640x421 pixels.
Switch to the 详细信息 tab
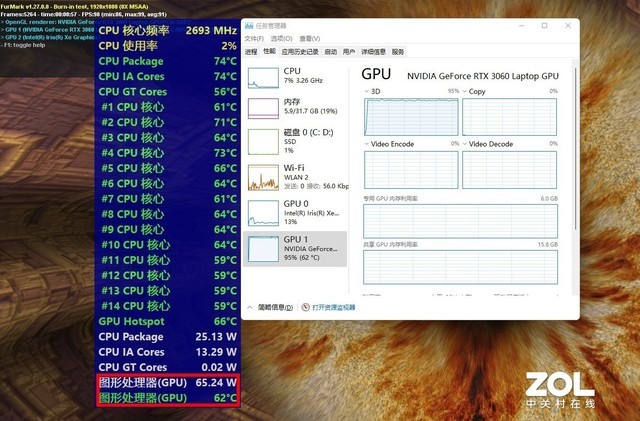click(373, 52)
